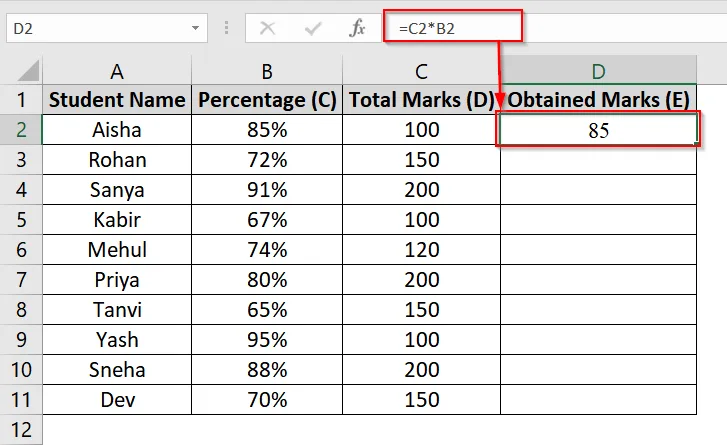Select row 12 header

(x=21, y=430)
